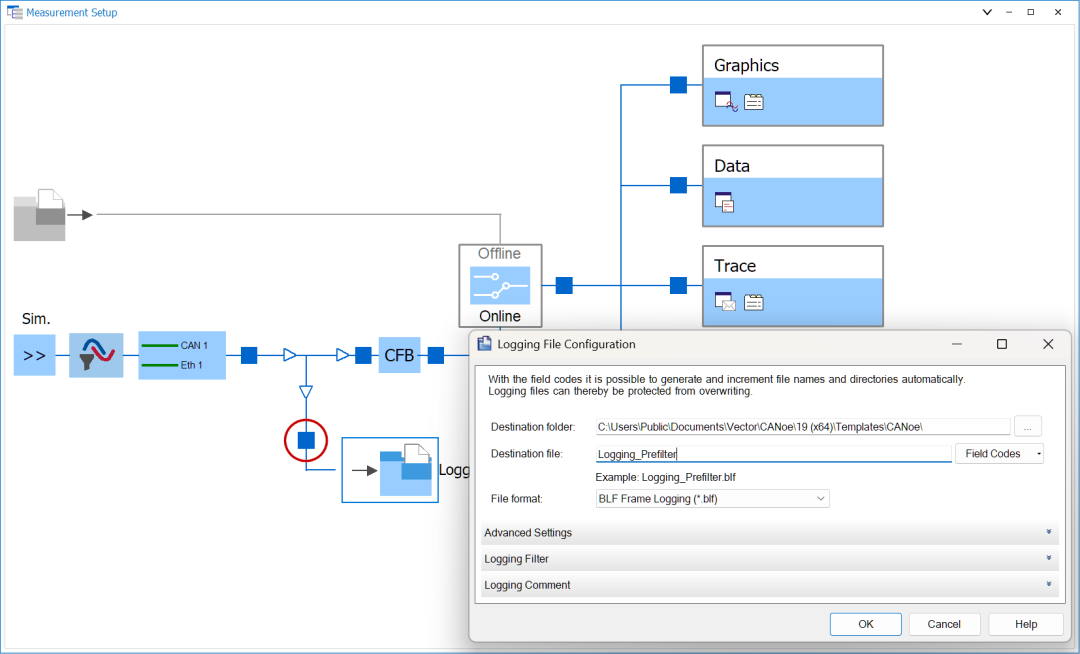Expand the Logging Comment section
Image resolution: width=1080 pixels, height=654 pixels.
pyautogui.click(x=769, y=585)
